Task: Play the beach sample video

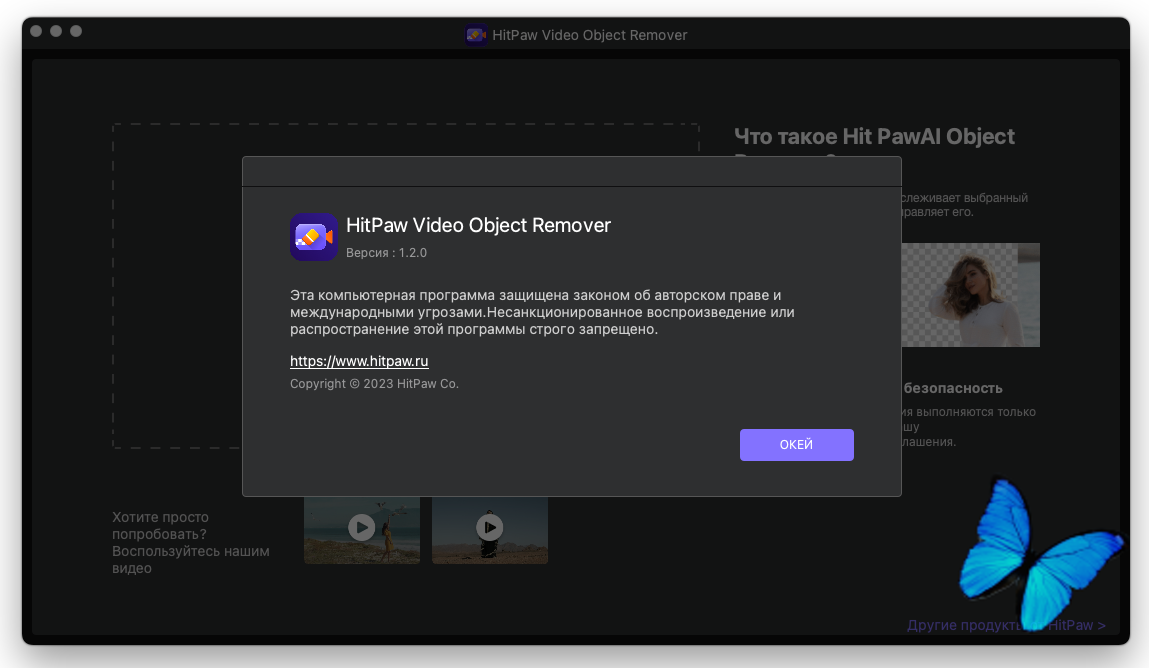Action: pos(361,527)
